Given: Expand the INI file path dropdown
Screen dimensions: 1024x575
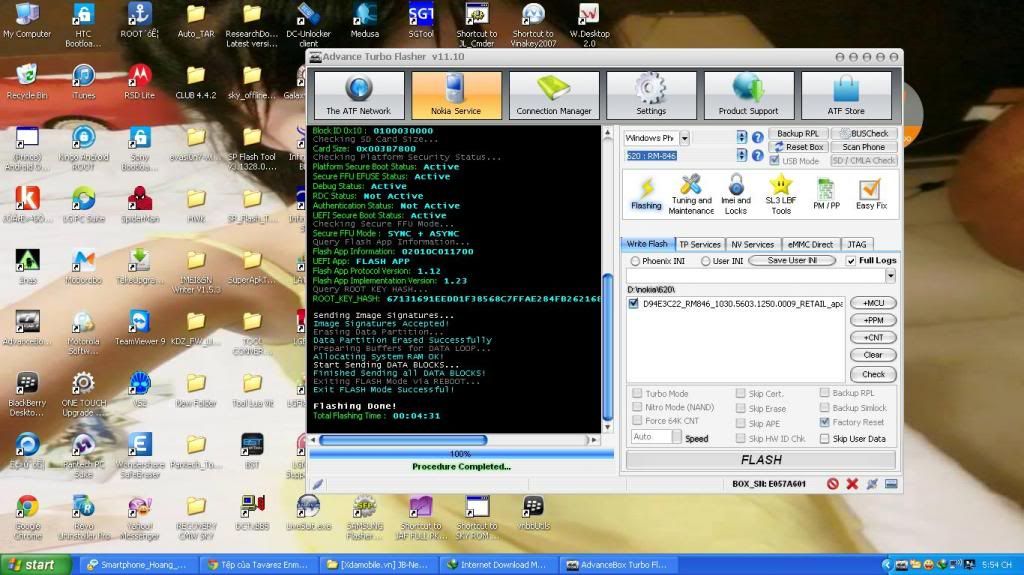Looking at the screenshot, I should 890,276.
